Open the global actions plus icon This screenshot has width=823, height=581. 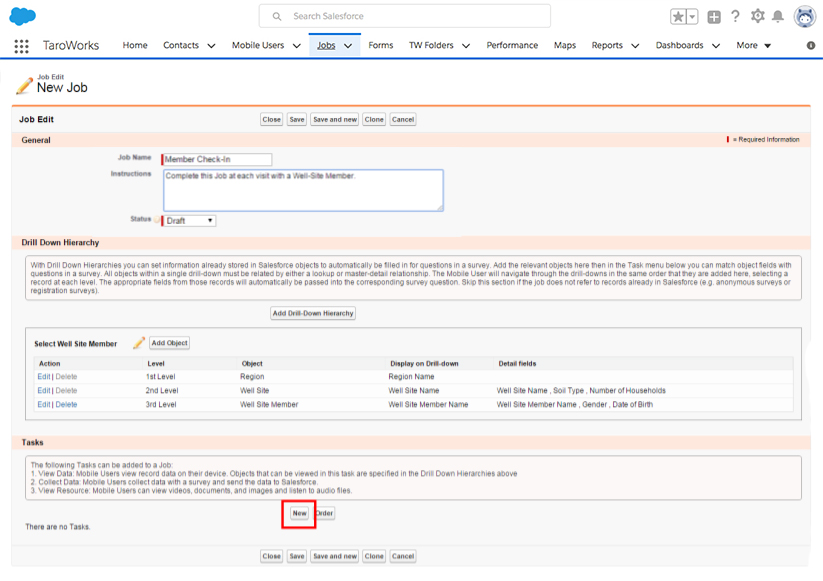click(713, 17)
